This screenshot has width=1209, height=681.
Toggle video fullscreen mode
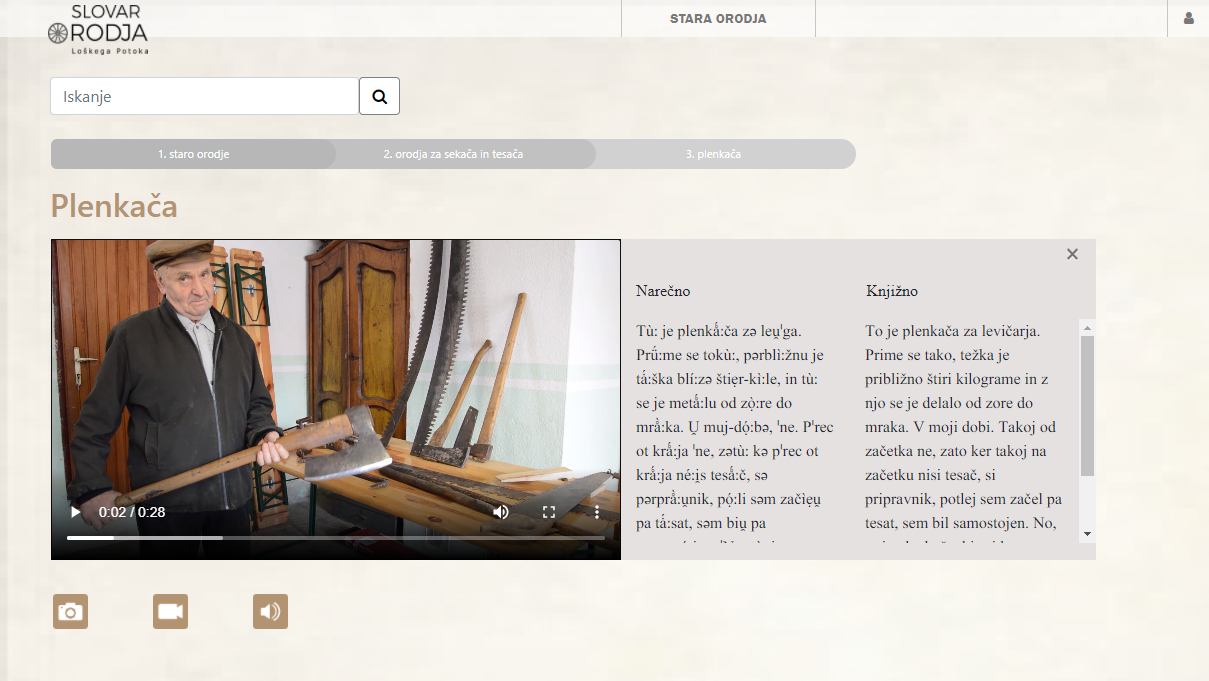[549, 512]
